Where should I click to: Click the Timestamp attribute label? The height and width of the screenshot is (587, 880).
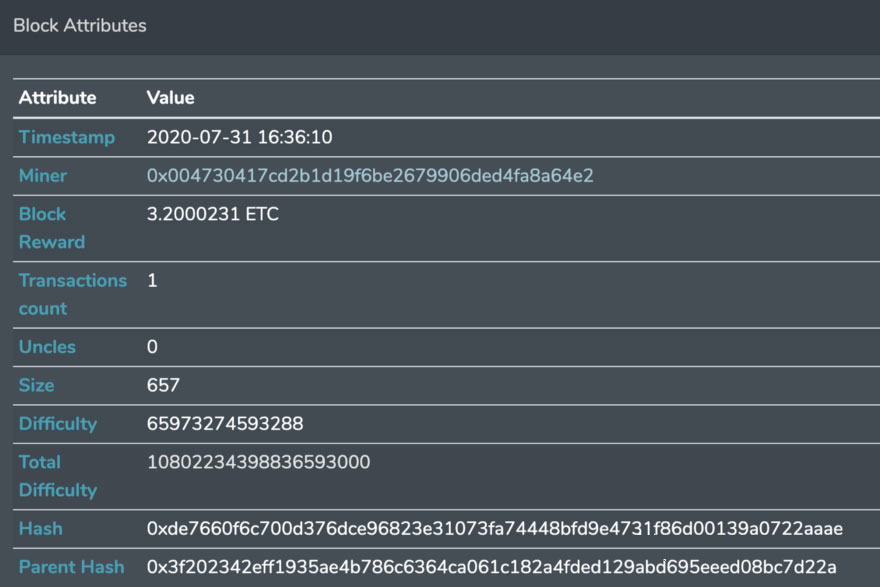click(x=67, y=137)
